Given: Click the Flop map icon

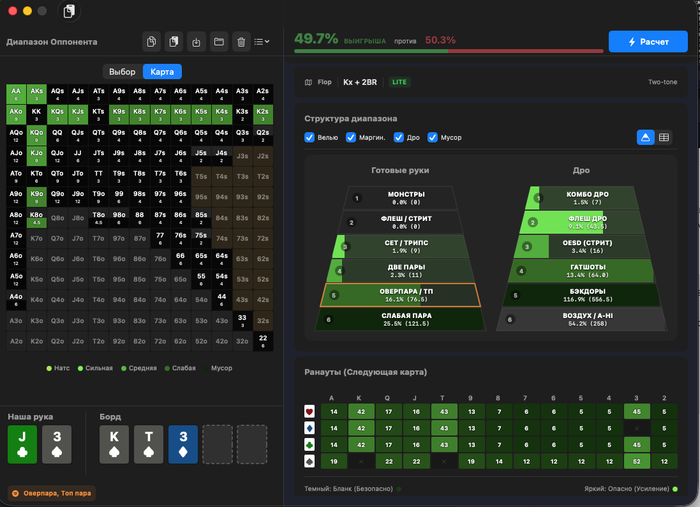Looking at the screenshot, I should click(x=308, y=82).
